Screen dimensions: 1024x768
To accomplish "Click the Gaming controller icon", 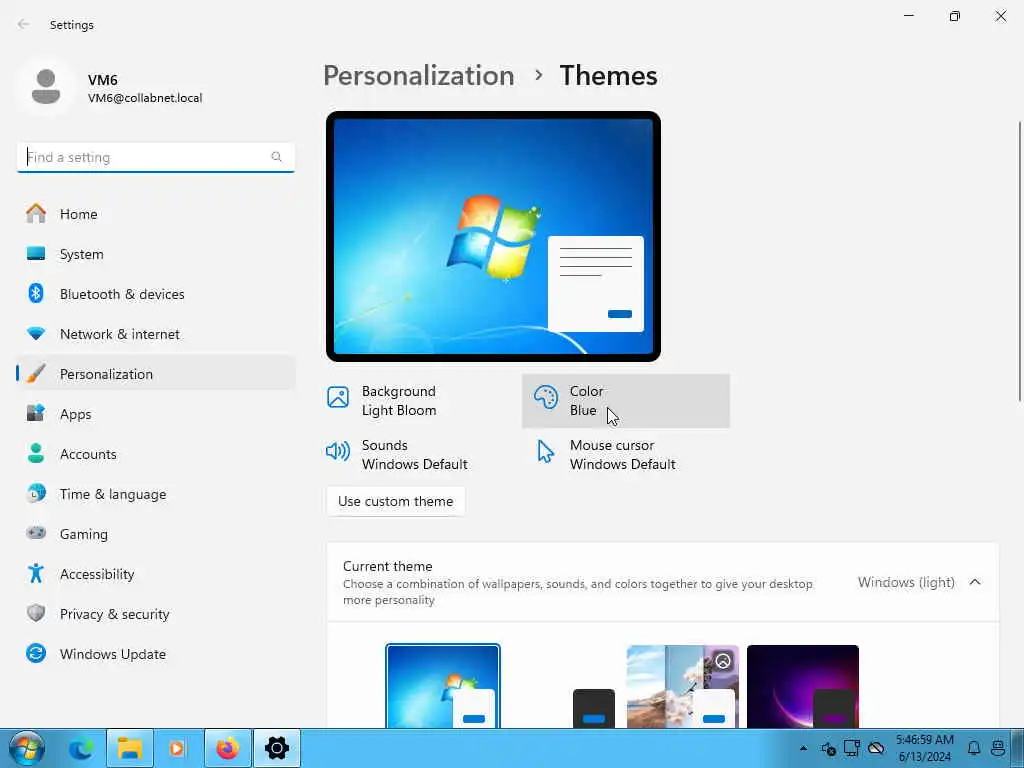I will pos(36,533).
